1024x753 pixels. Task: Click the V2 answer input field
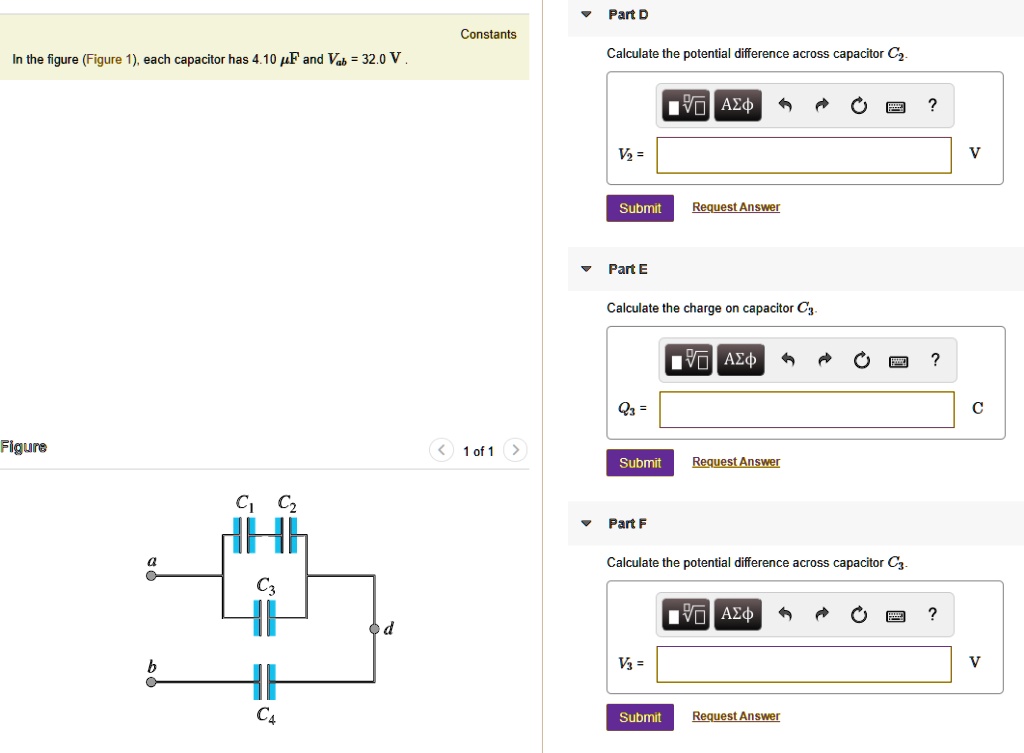pyautogui.click(x=803, y=155)
